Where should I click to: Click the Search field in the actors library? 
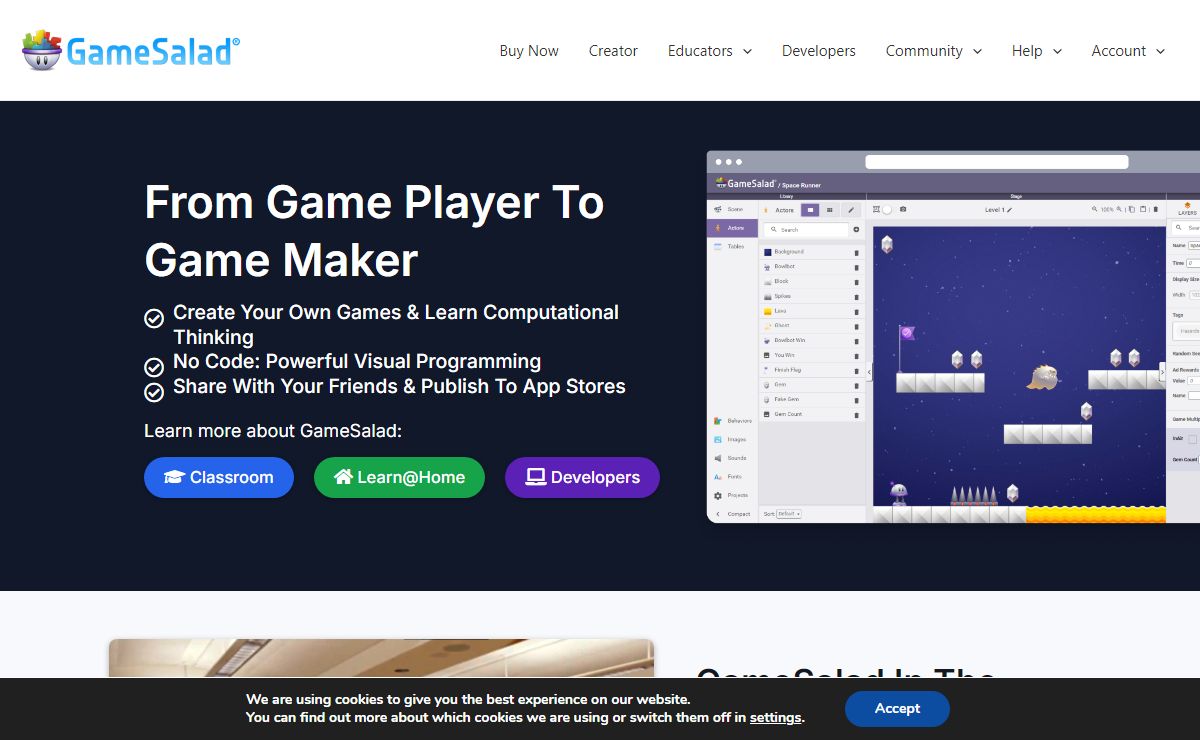coord(805,230)
